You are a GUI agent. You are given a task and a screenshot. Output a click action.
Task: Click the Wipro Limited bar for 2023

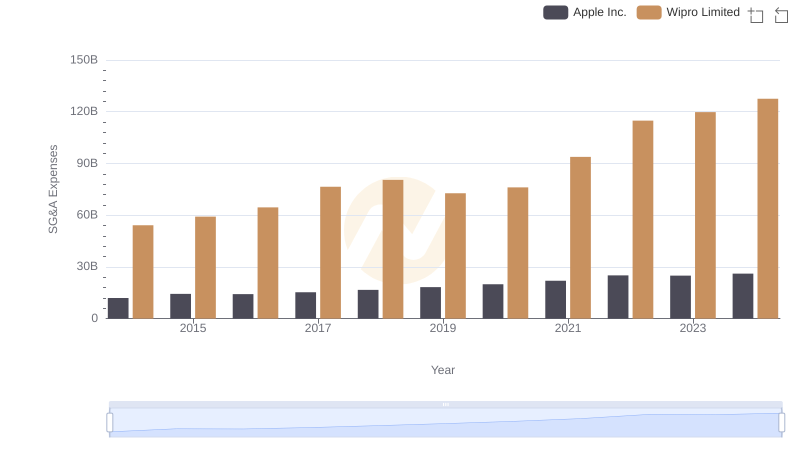705,215
